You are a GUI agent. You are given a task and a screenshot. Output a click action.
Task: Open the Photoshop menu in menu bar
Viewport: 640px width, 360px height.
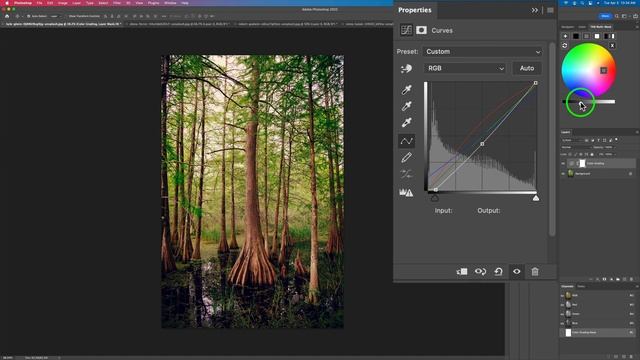(23, 3)
